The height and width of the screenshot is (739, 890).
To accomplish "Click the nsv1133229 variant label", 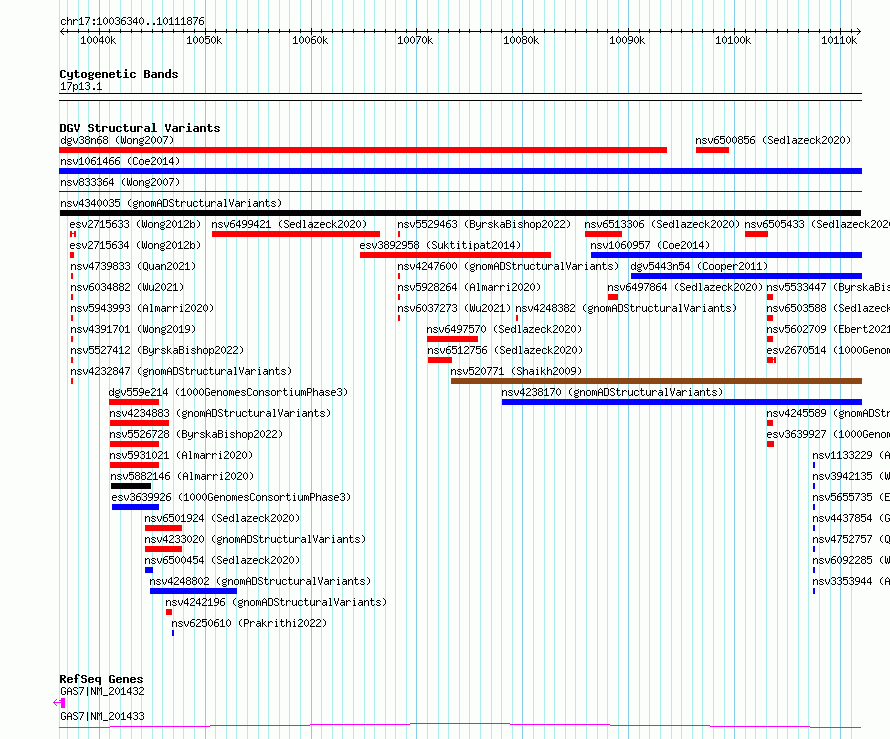I will point(851,455).
